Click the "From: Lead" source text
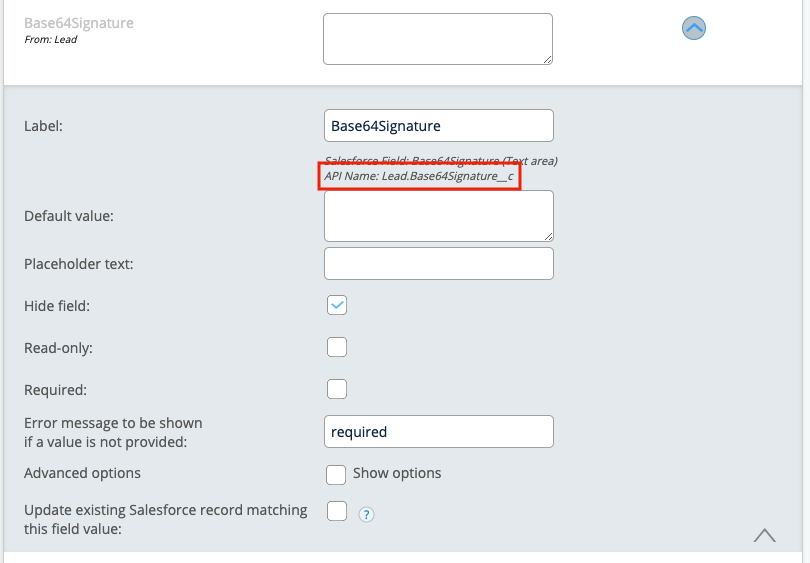The height and width of the screenshot is (563, 810). (x=51, y=40)
